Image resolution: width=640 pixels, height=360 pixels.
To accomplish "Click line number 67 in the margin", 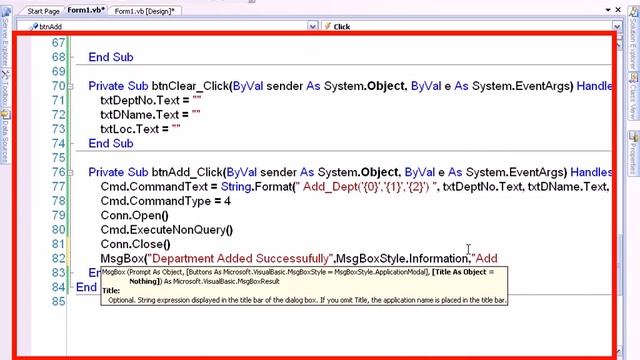I will [58, 43].
